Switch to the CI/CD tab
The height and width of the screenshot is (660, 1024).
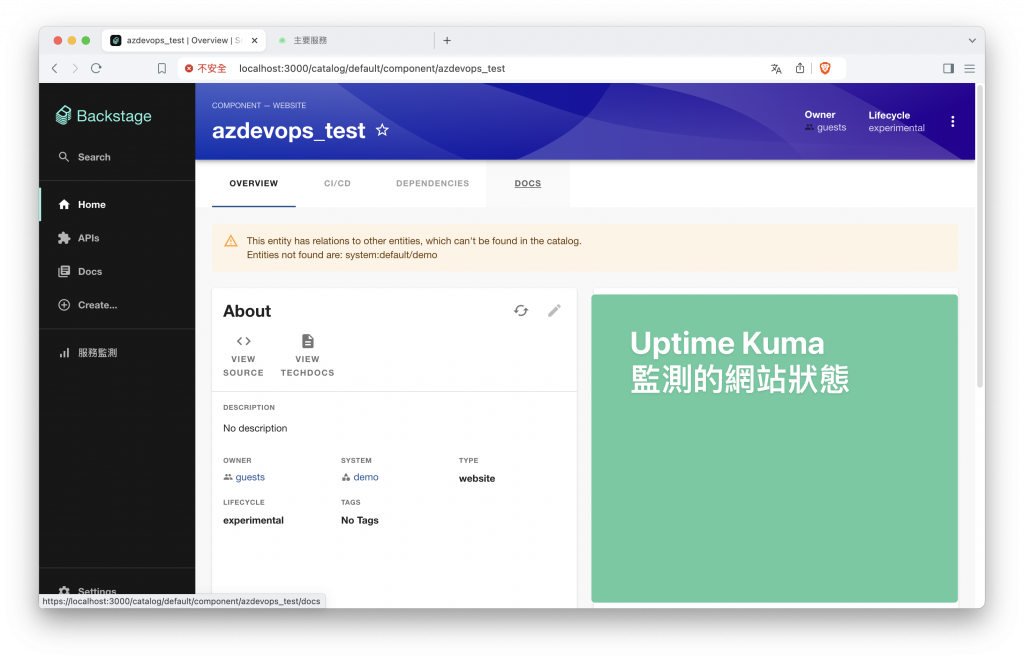click(x=337, y=183)
